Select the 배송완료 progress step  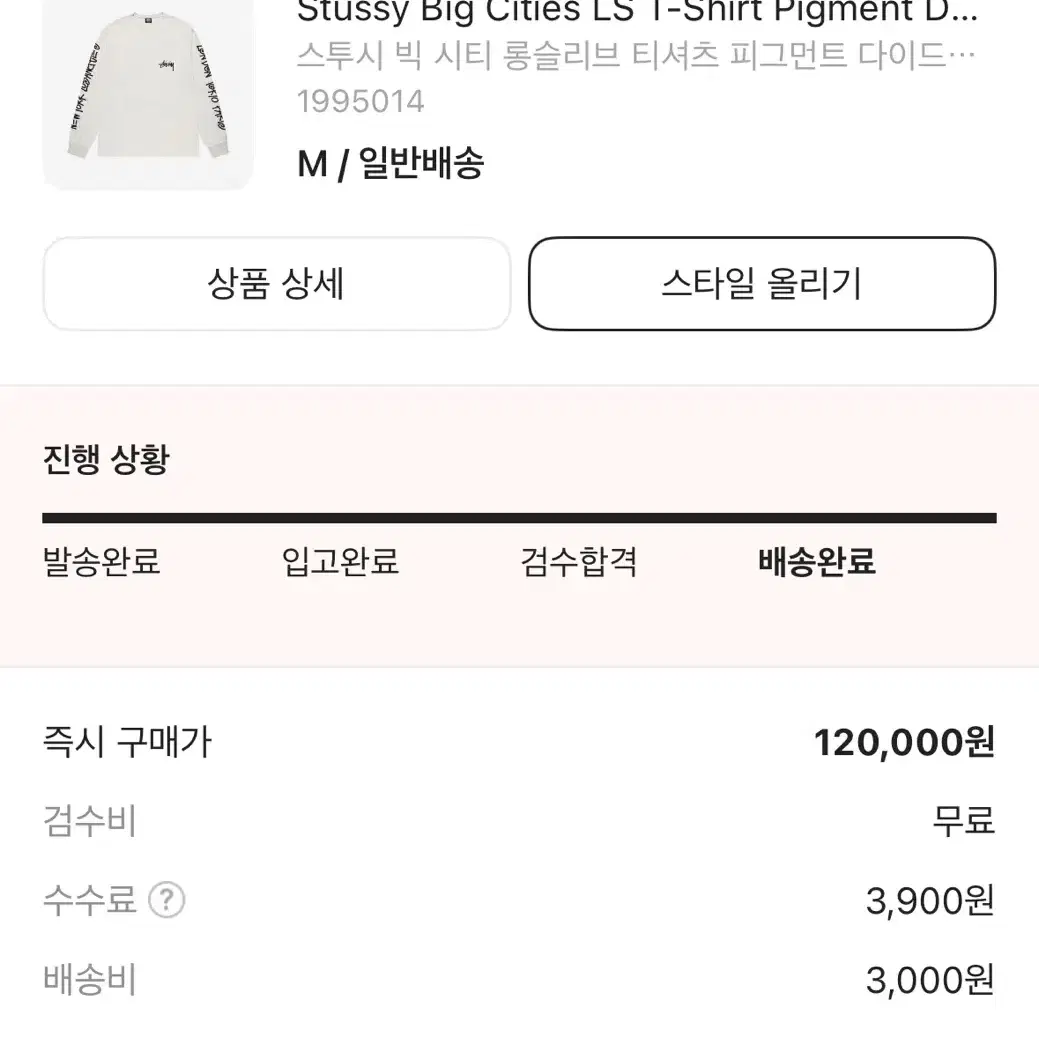(x=817, y=562)
